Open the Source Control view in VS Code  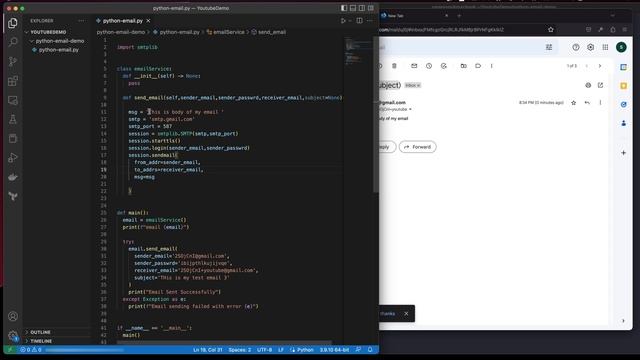pos(13,61)
